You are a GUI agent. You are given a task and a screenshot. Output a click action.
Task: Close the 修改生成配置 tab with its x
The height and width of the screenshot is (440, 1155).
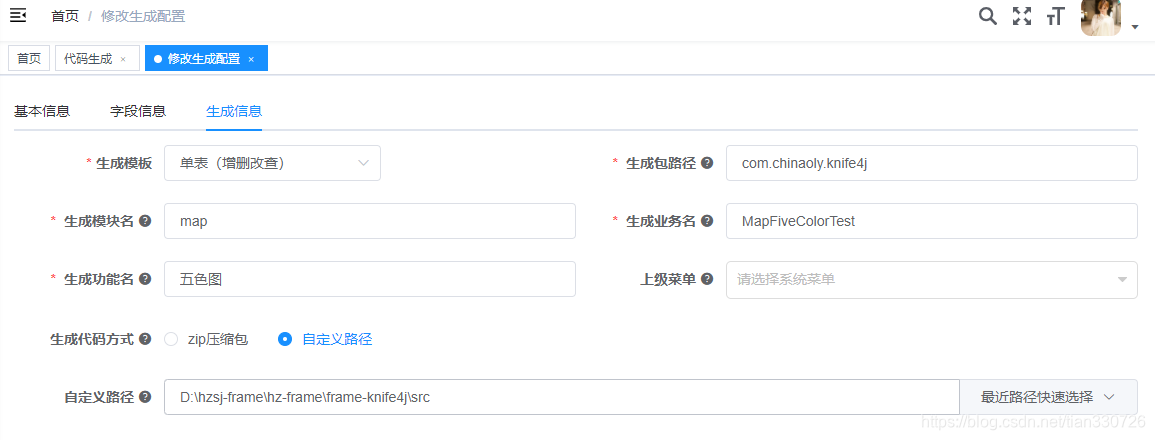pyautogui.click(x=251, y=59)
